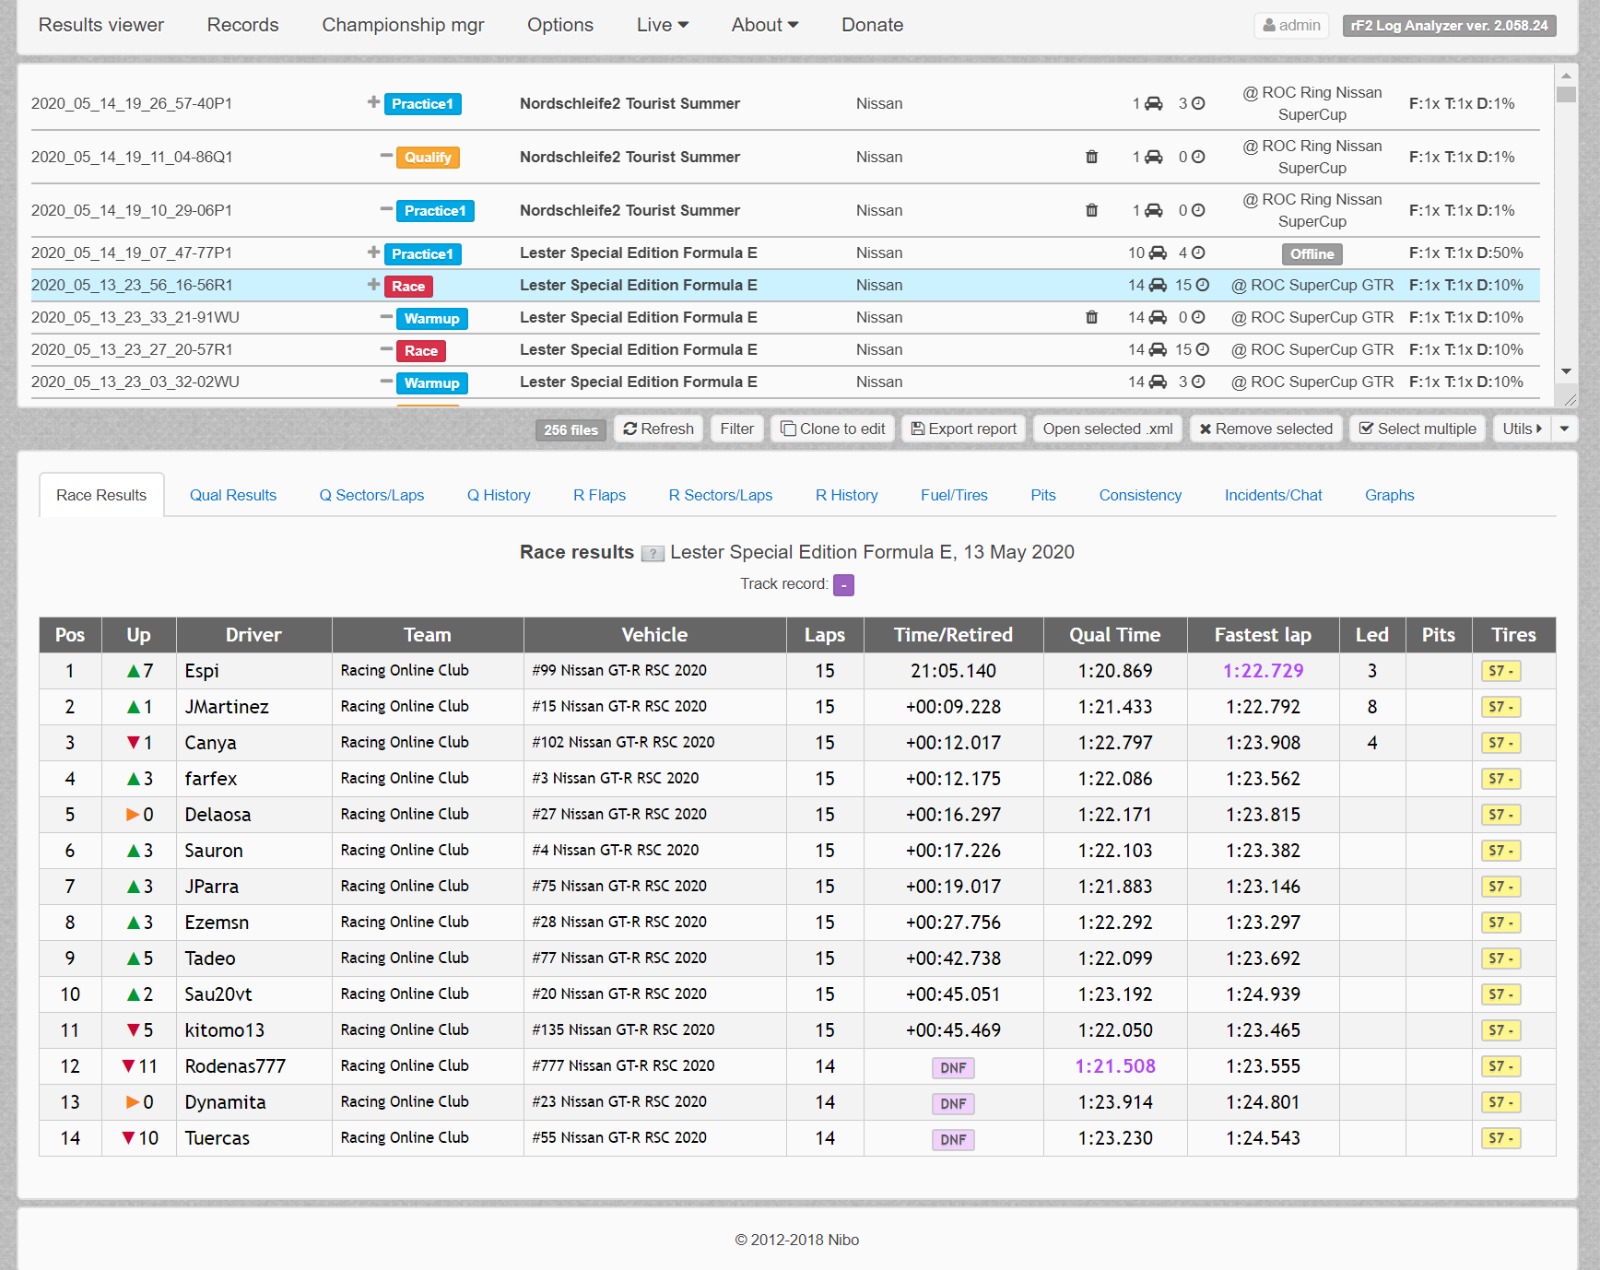Click the help icon next to Race results
Image resolution: width=1600 pixels, height=1270 pixels.
[652, 554]
